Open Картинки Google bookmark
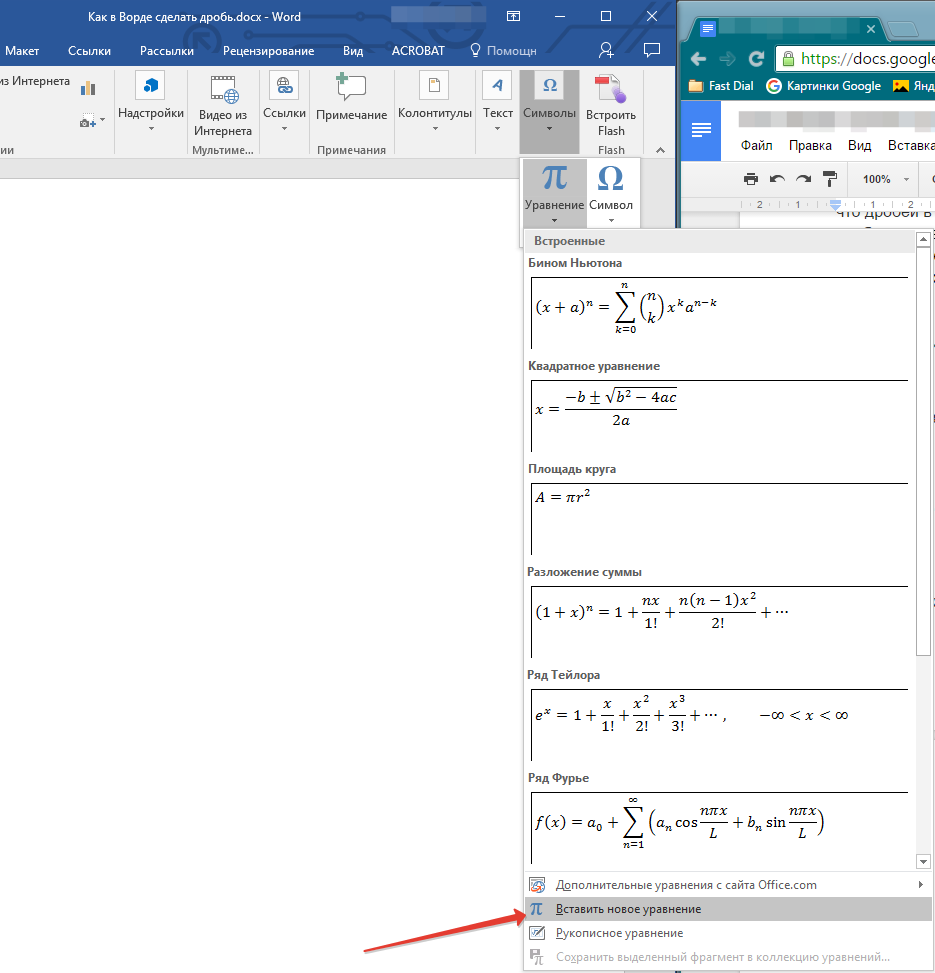Screen dimensions: 935x973 tap(824, 86)
